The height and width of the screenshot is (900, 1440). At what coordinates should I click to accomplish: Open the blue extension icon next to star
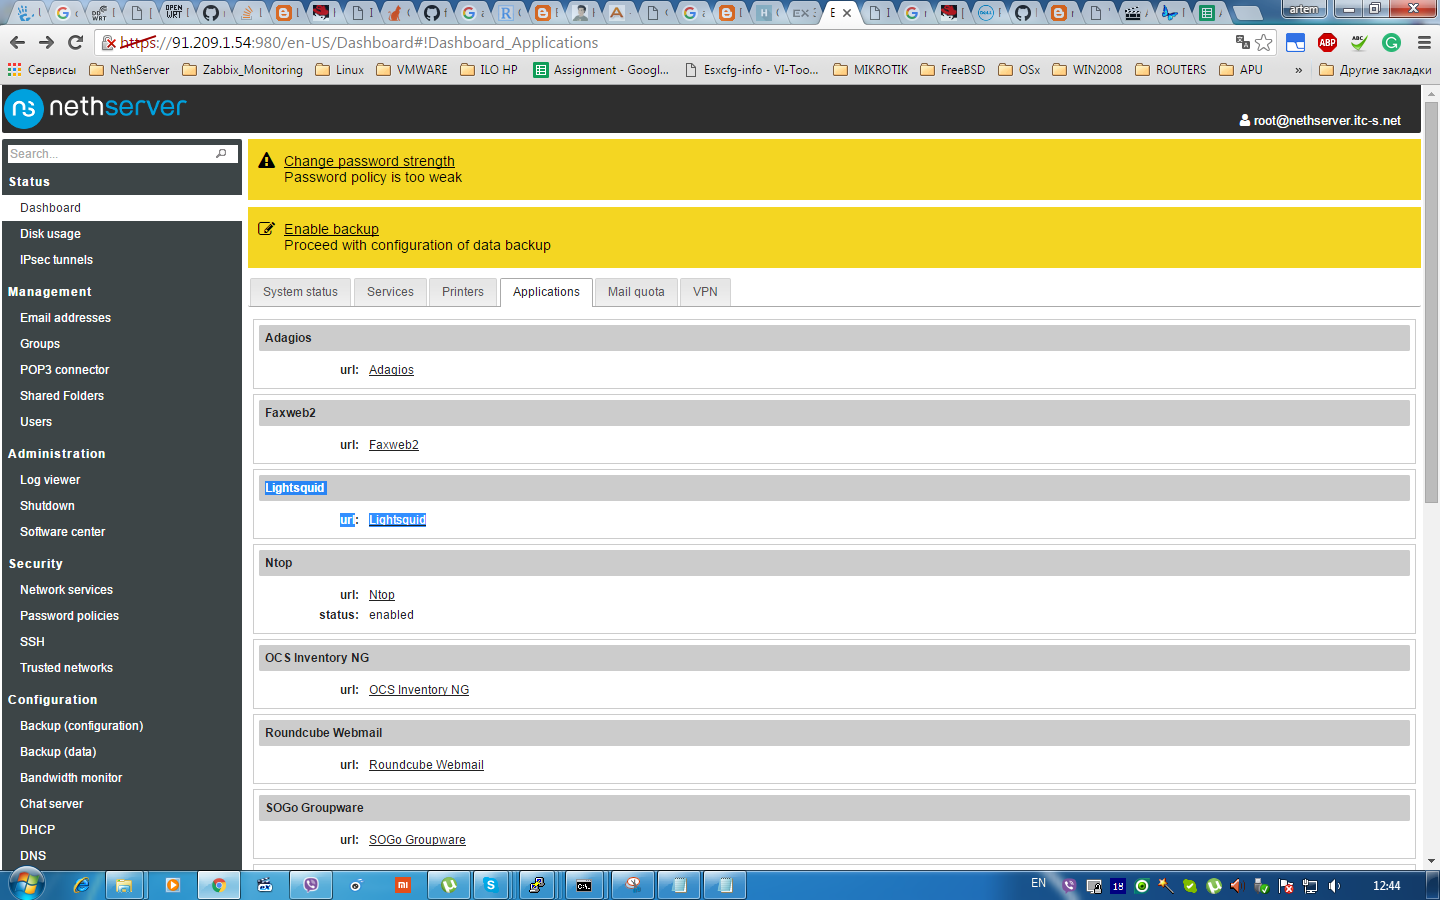(1296, 42)
